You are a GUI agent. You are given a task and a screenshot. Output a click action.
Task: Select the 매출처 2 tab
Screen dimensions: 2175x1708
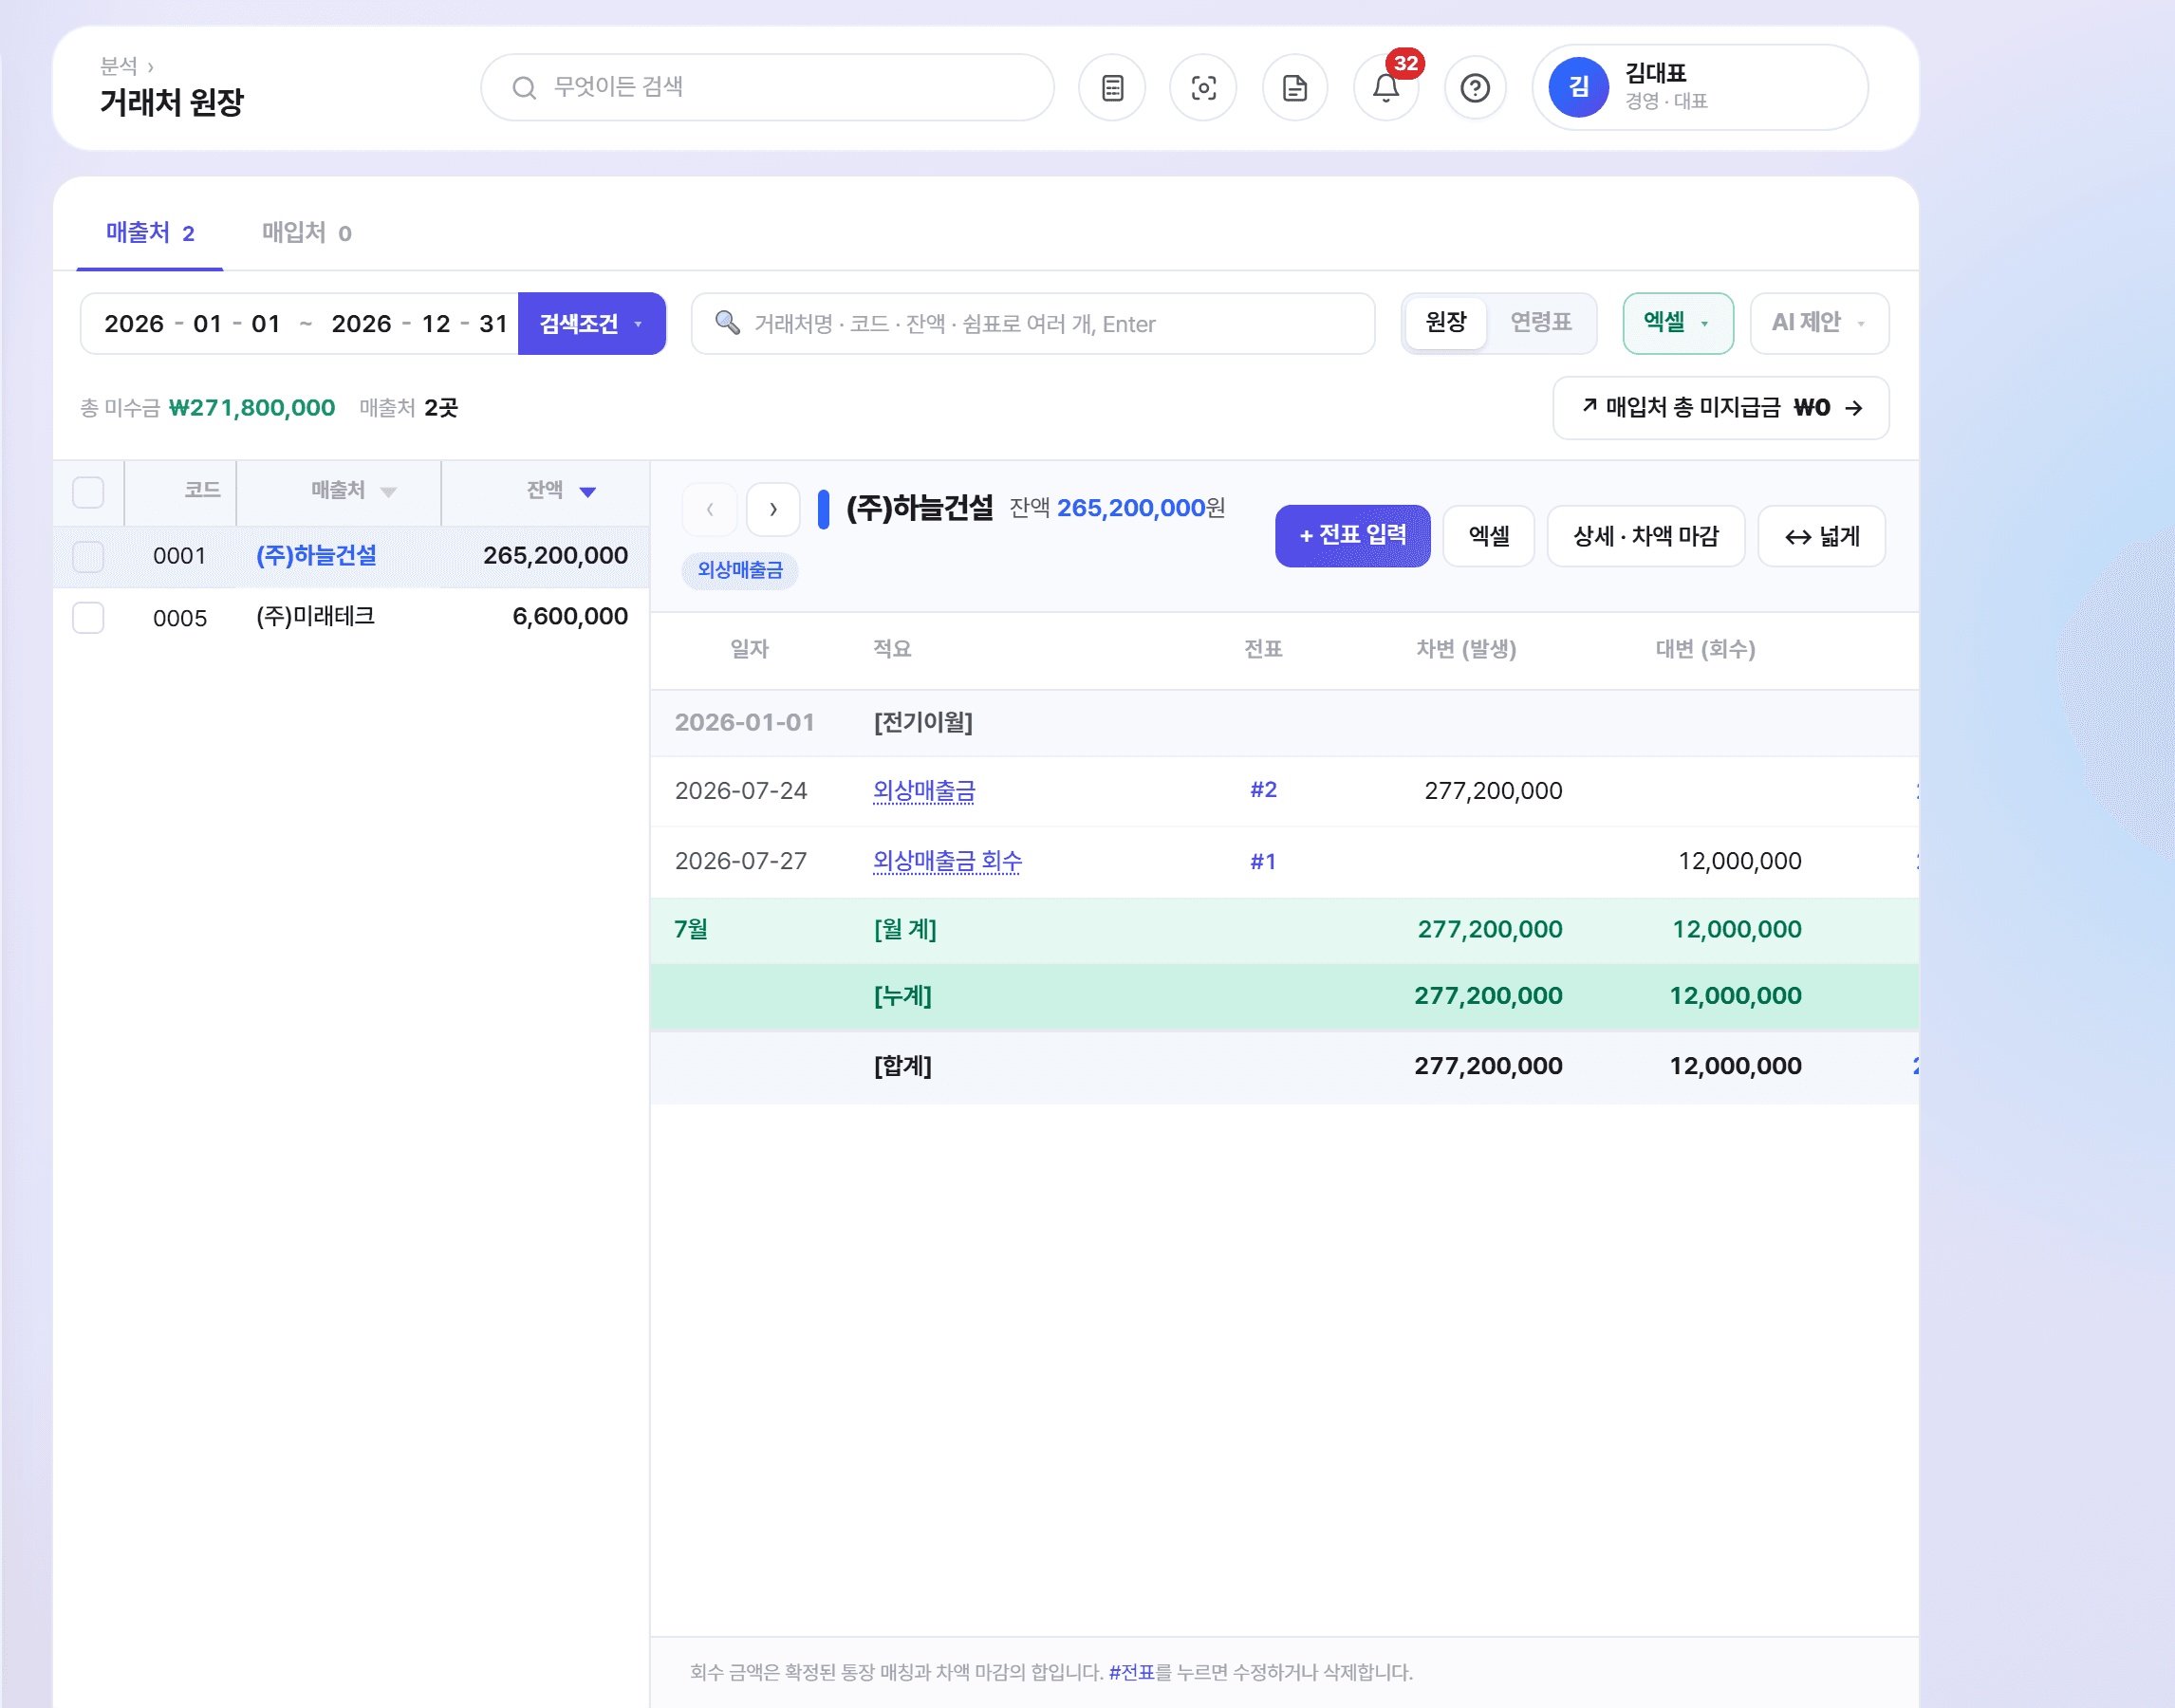pos(150,233)
